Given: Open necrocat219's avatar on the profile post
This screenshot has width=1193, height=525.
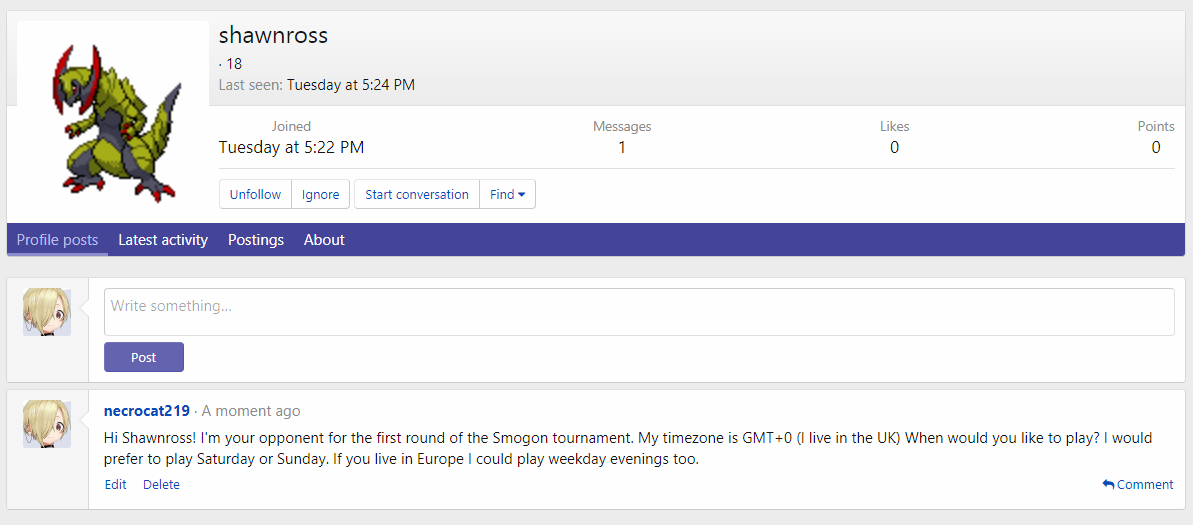Looking at the screenshot, I should (47, 424).
